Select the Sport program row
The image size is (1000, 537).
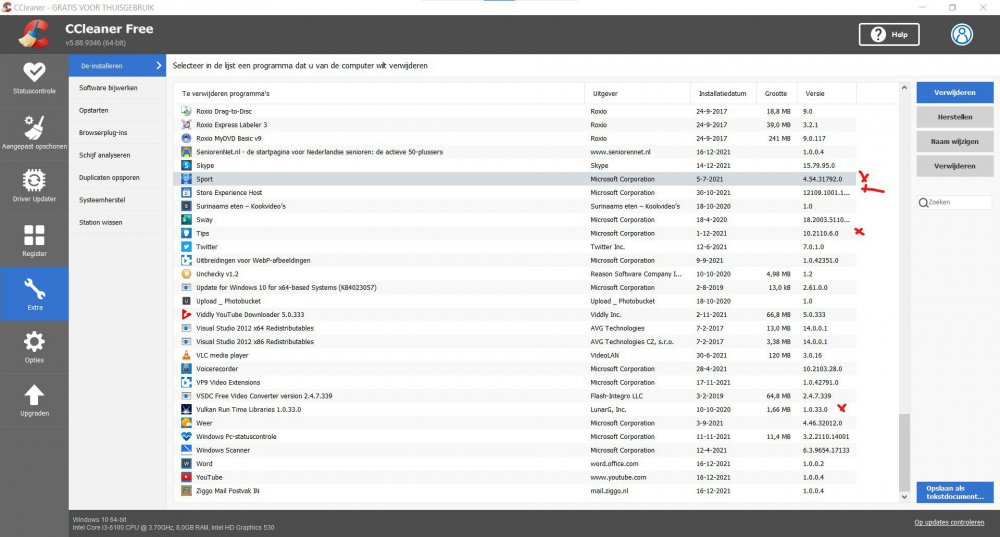[x=515, y=179]
